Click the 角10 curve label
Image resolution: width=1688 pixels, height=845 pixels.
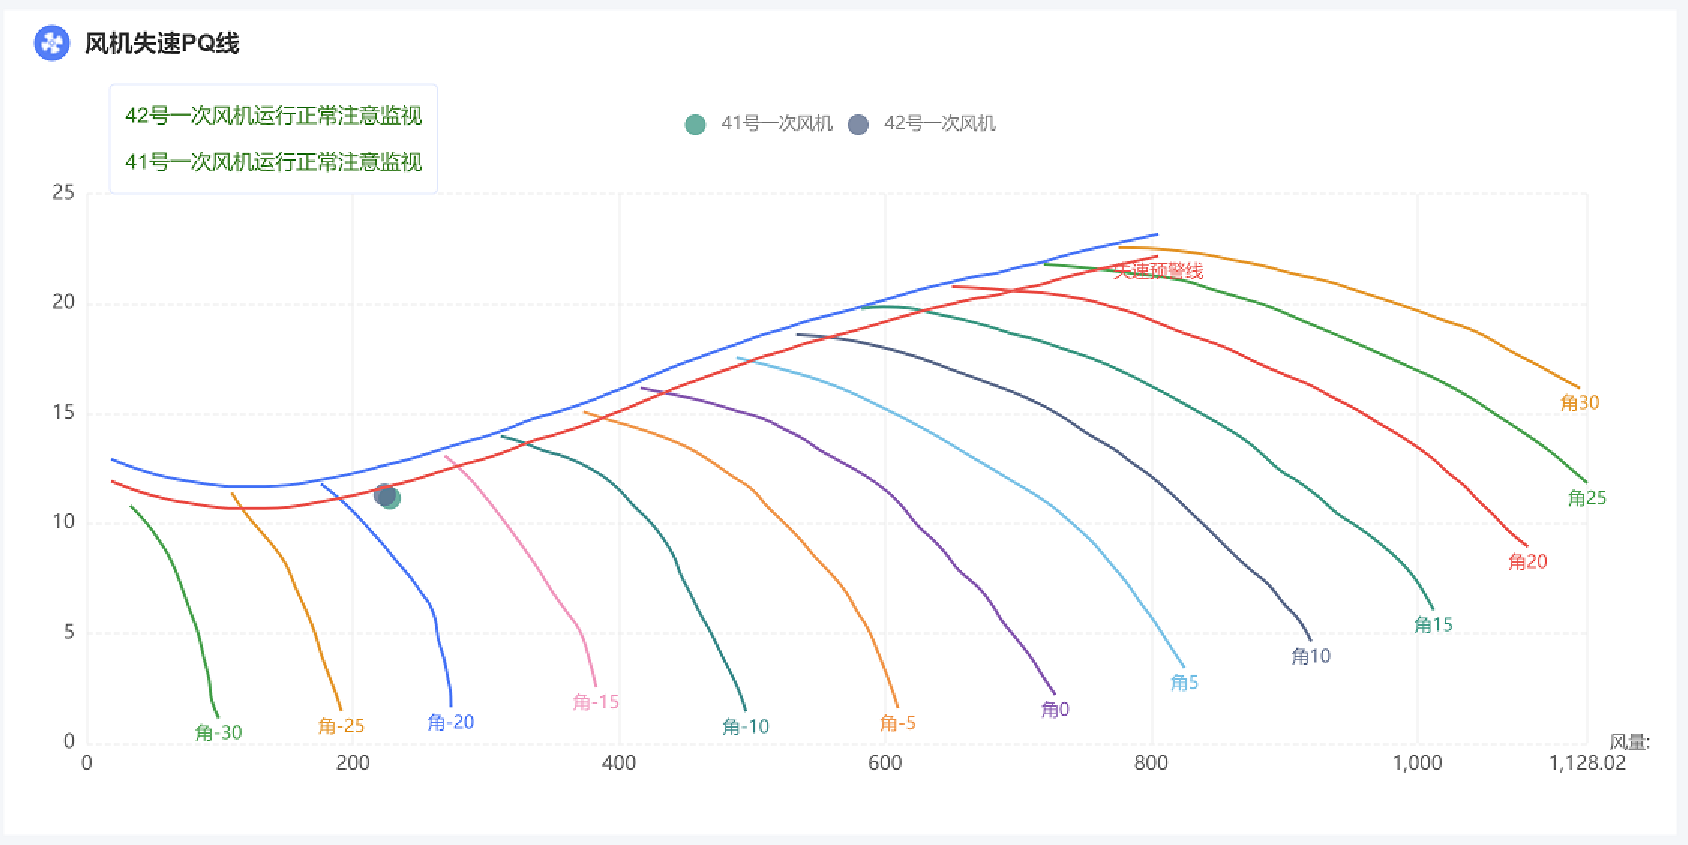coord(1311,656)
